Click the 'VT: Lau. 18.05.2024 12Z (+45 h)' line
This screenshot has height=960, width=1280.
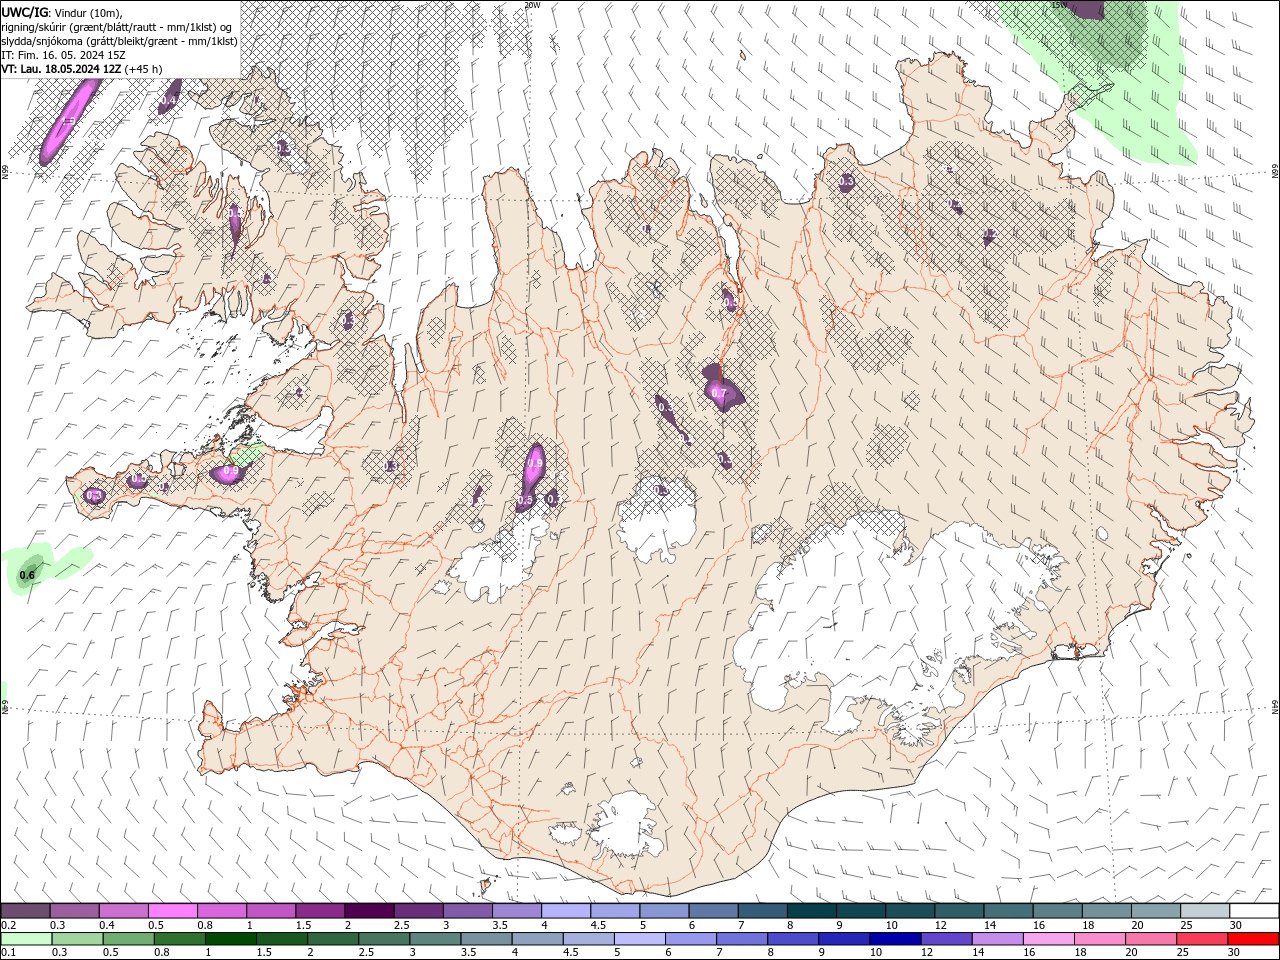(82, 69)
